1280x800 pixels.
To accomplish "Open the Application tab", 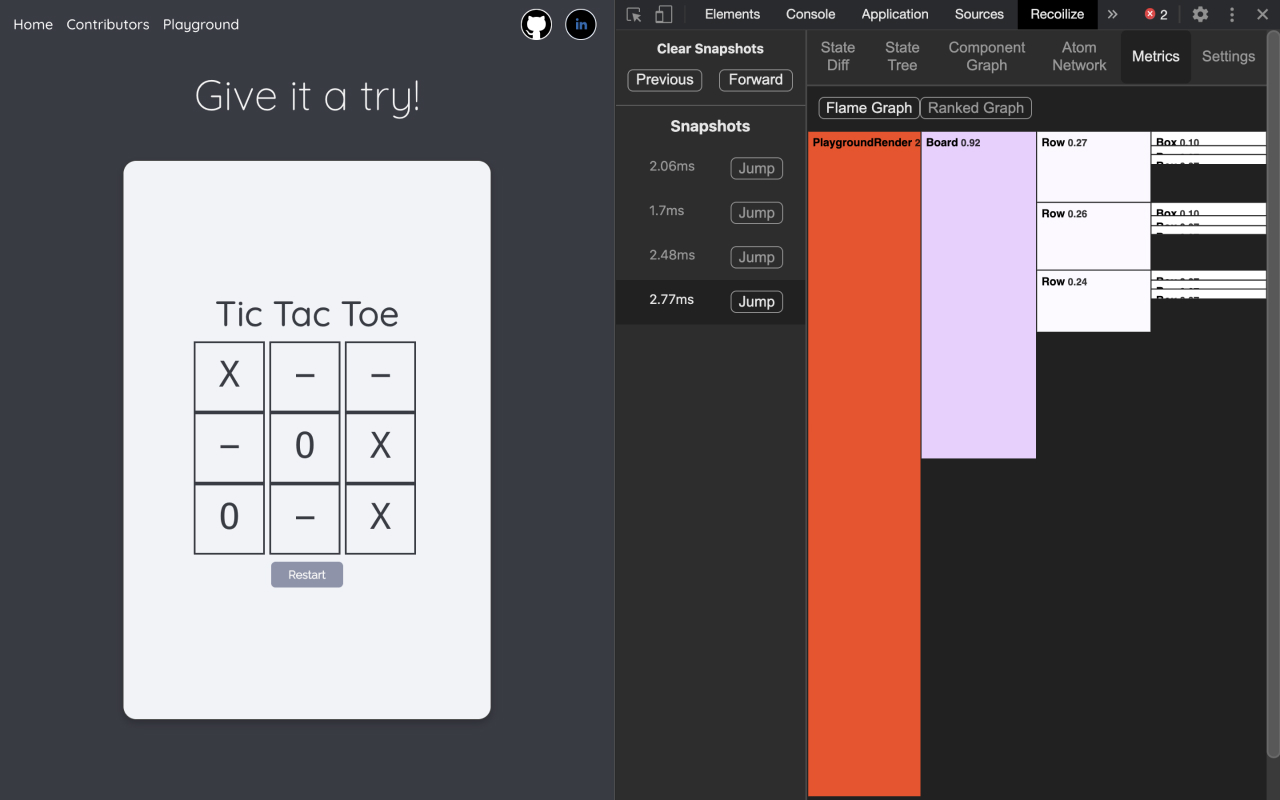I will [x=895, y=14].
